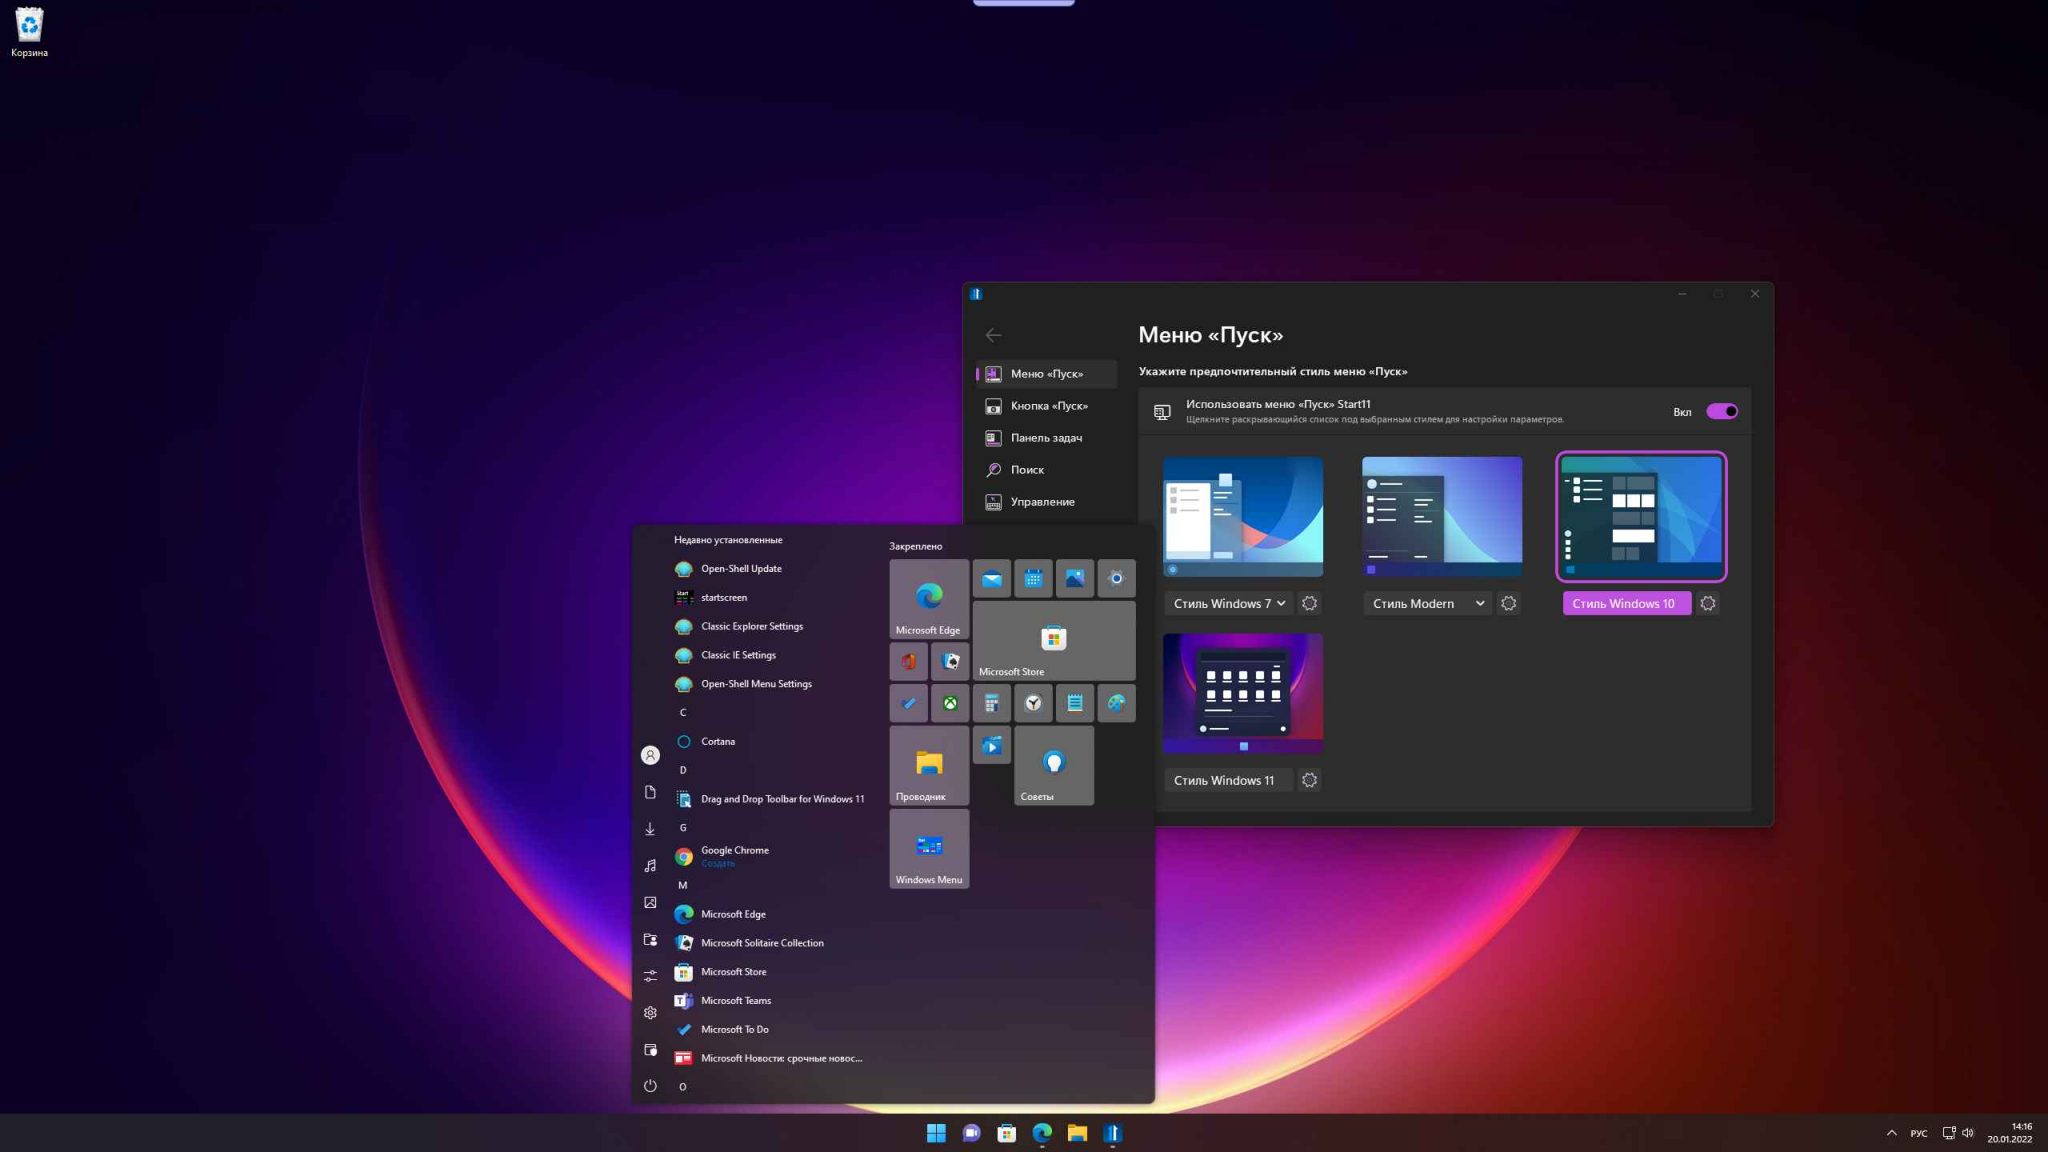
Task: Open the 'Проводник' tile
Action: tap(929, 766)
